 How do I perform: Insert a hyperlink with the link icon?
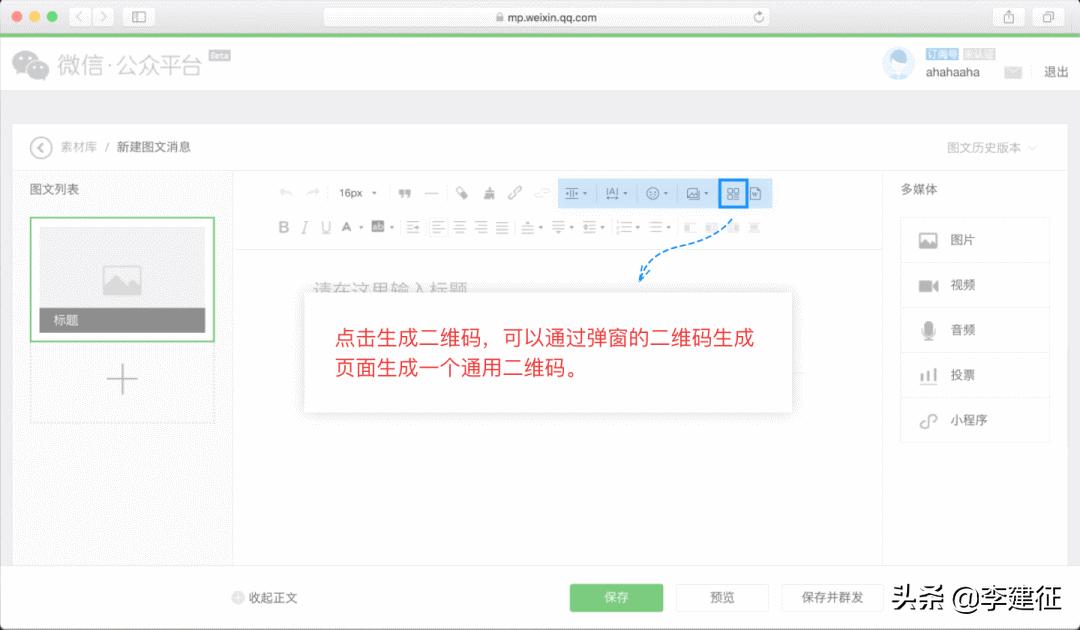tap(514, 193)
